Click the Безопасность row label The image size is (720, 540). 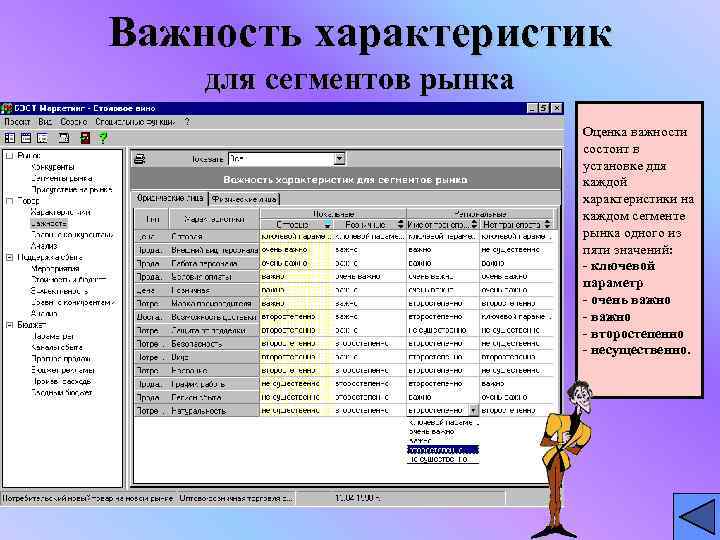click(x=214, y=343)
